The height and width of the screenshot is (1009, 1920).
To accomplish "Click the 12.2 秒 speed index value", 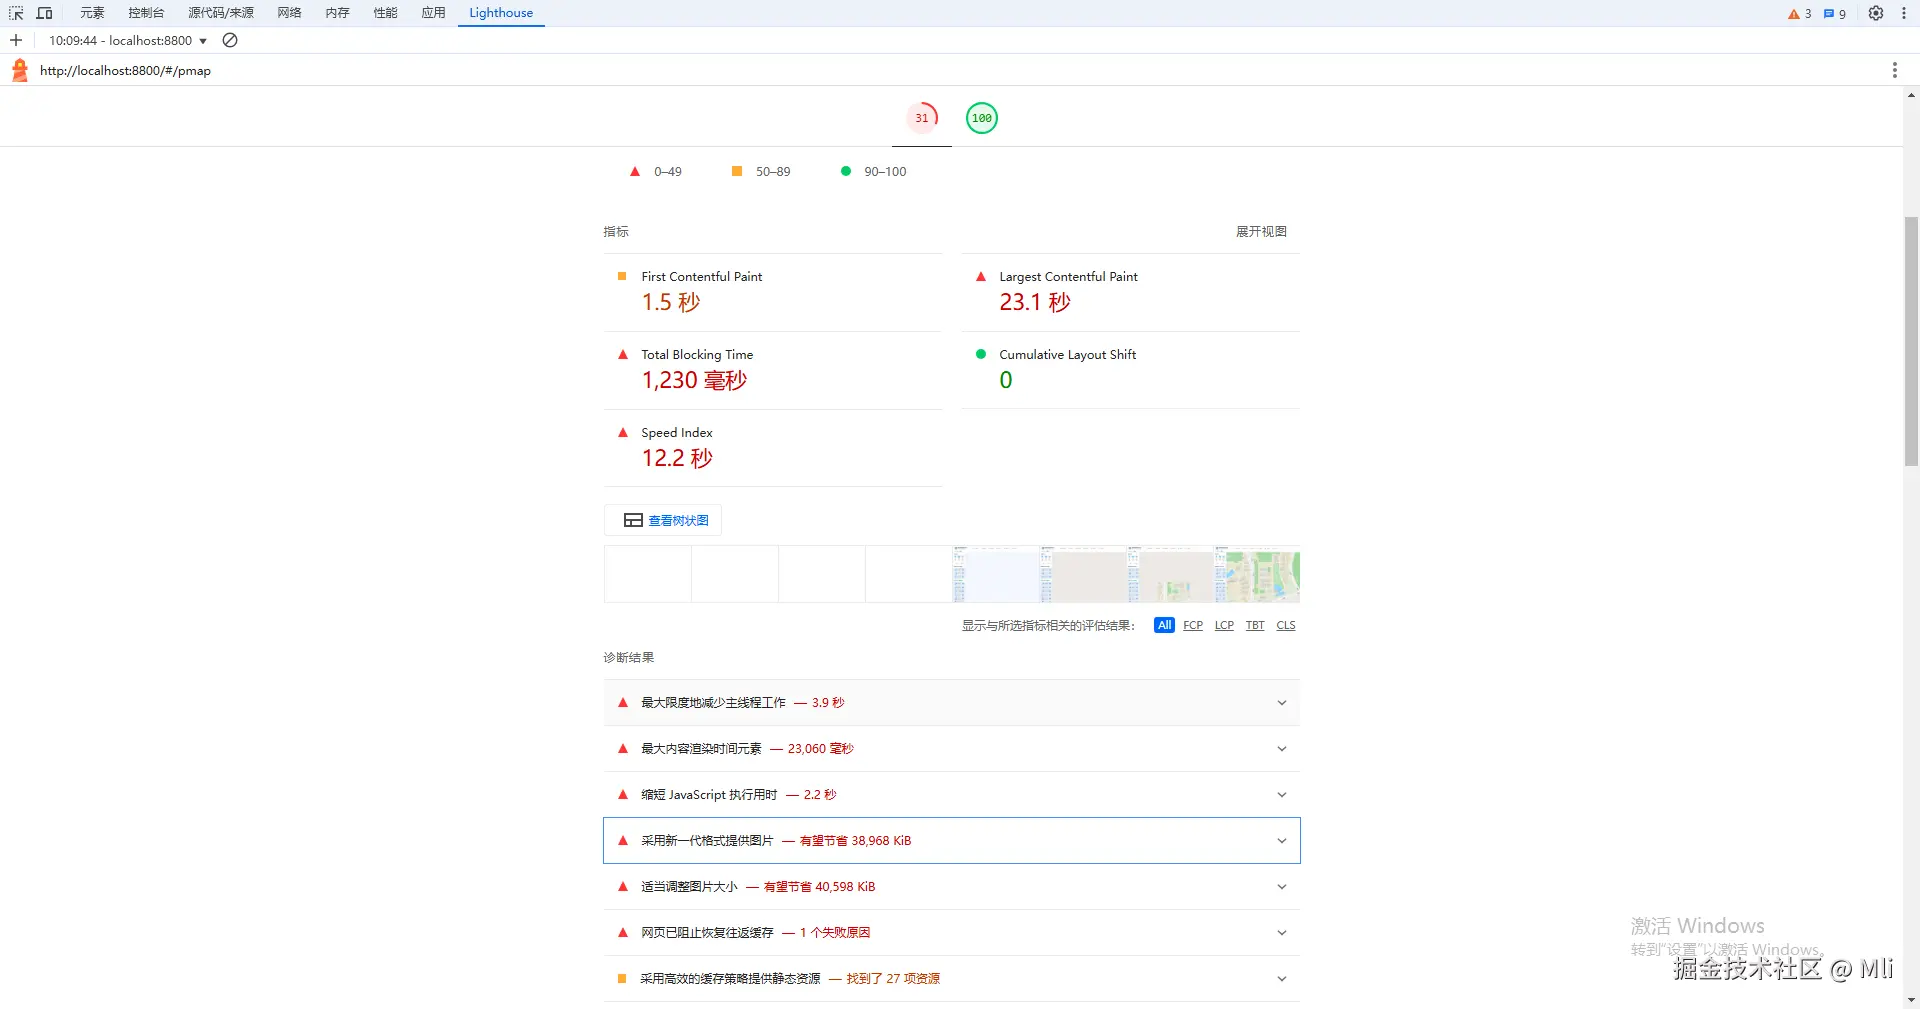I will pos(677,458).
